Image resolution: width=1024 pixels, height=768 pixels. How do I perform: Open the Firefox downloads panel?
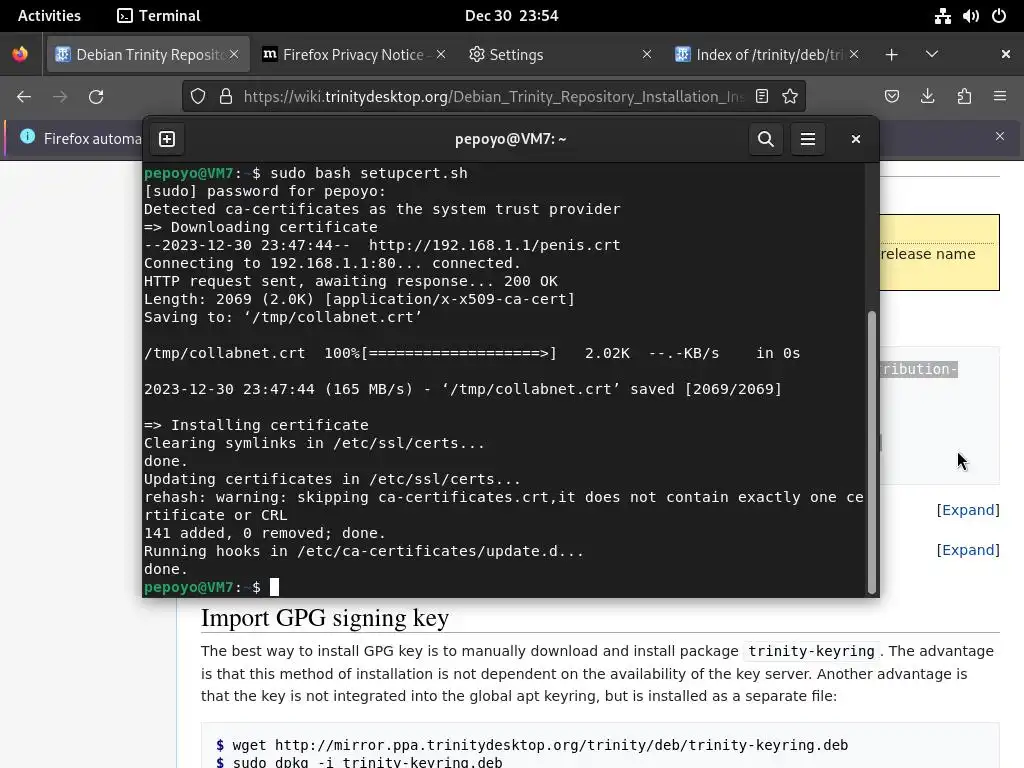927,97
